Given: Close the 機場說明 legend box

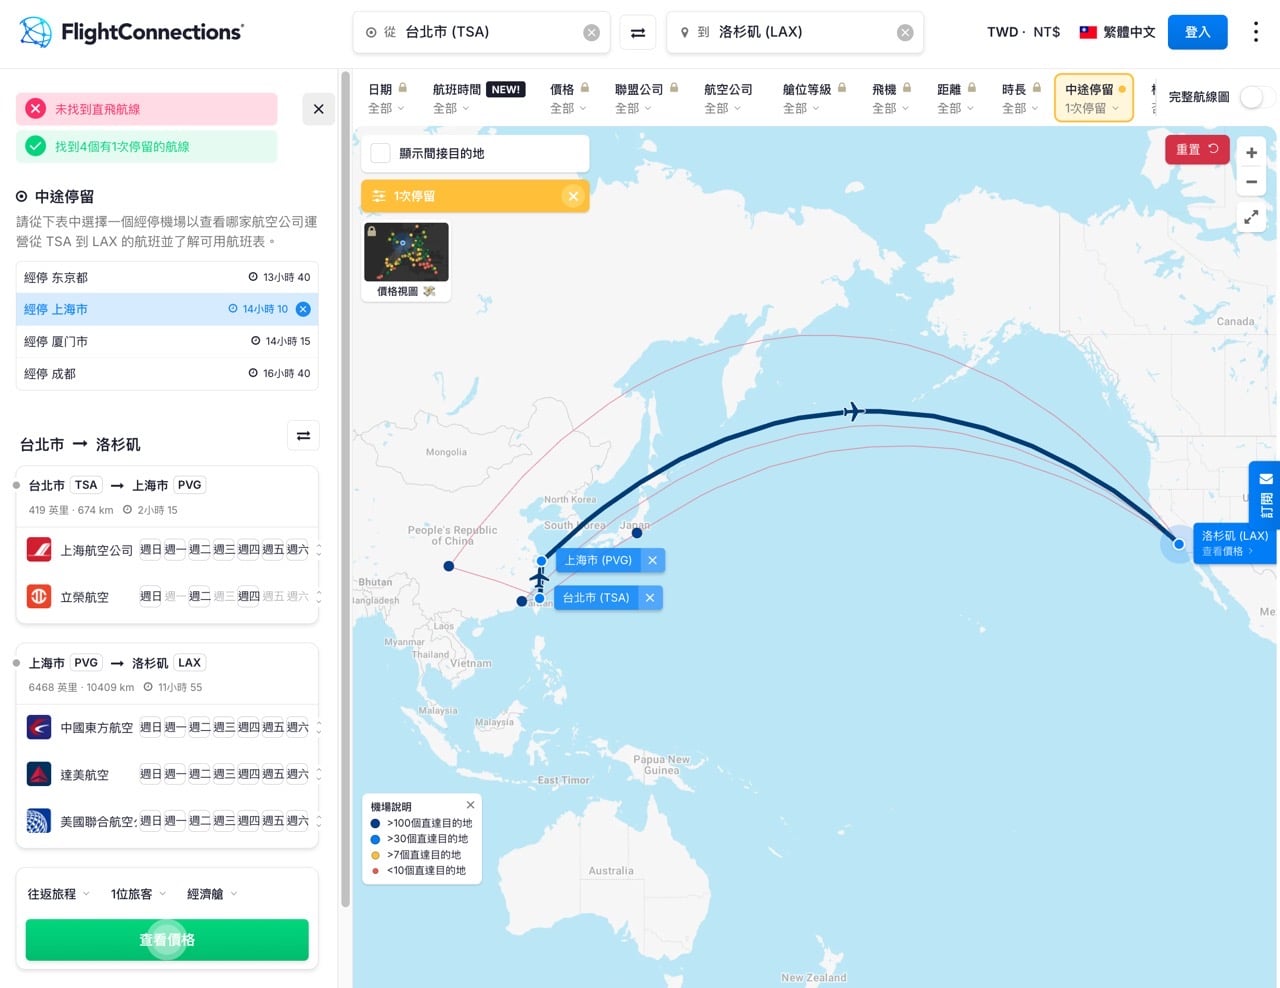Looking at the screenshot, I should [x=470, y=805].
